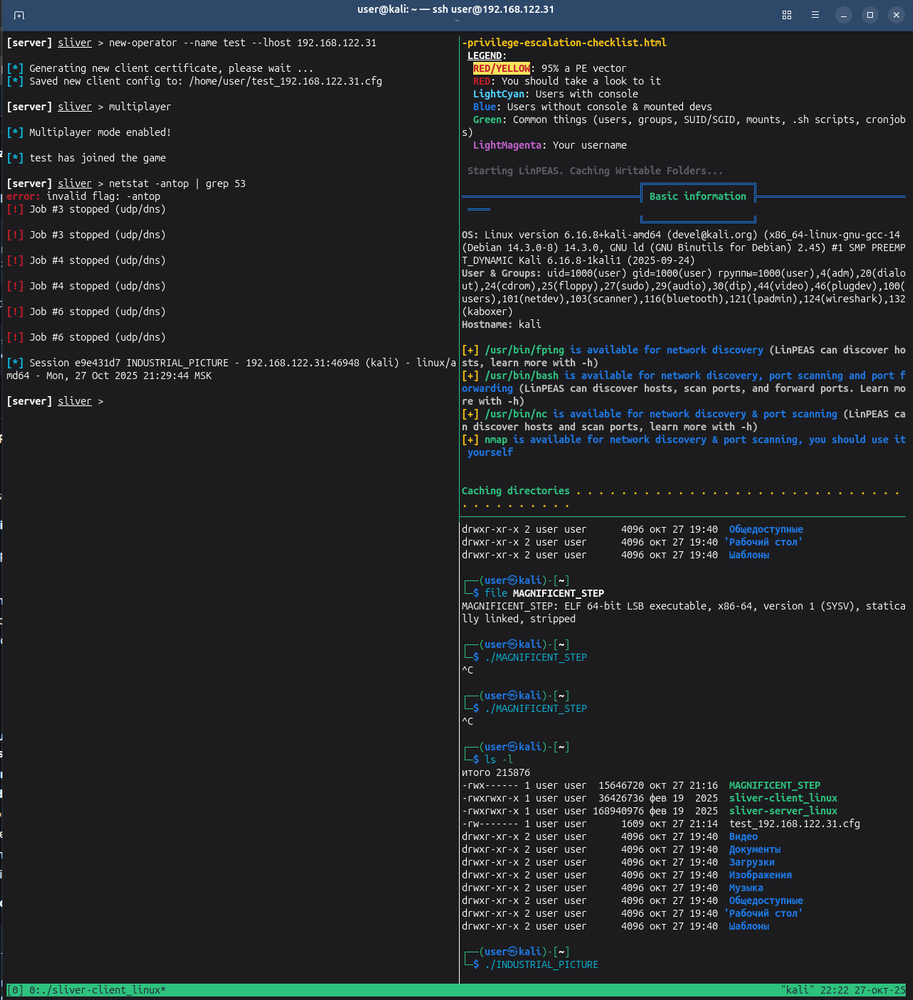The height and width of the screenshot is (1000, 913).
Task: Close the terminal window
Action: 895,15
